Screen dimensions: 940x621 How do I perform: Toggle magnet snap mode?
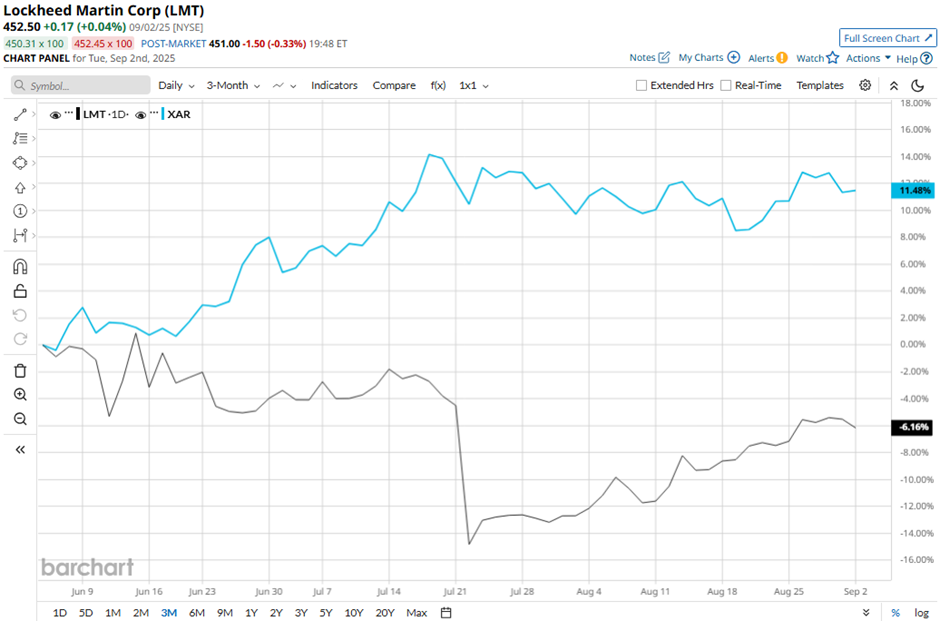(20, 266)
